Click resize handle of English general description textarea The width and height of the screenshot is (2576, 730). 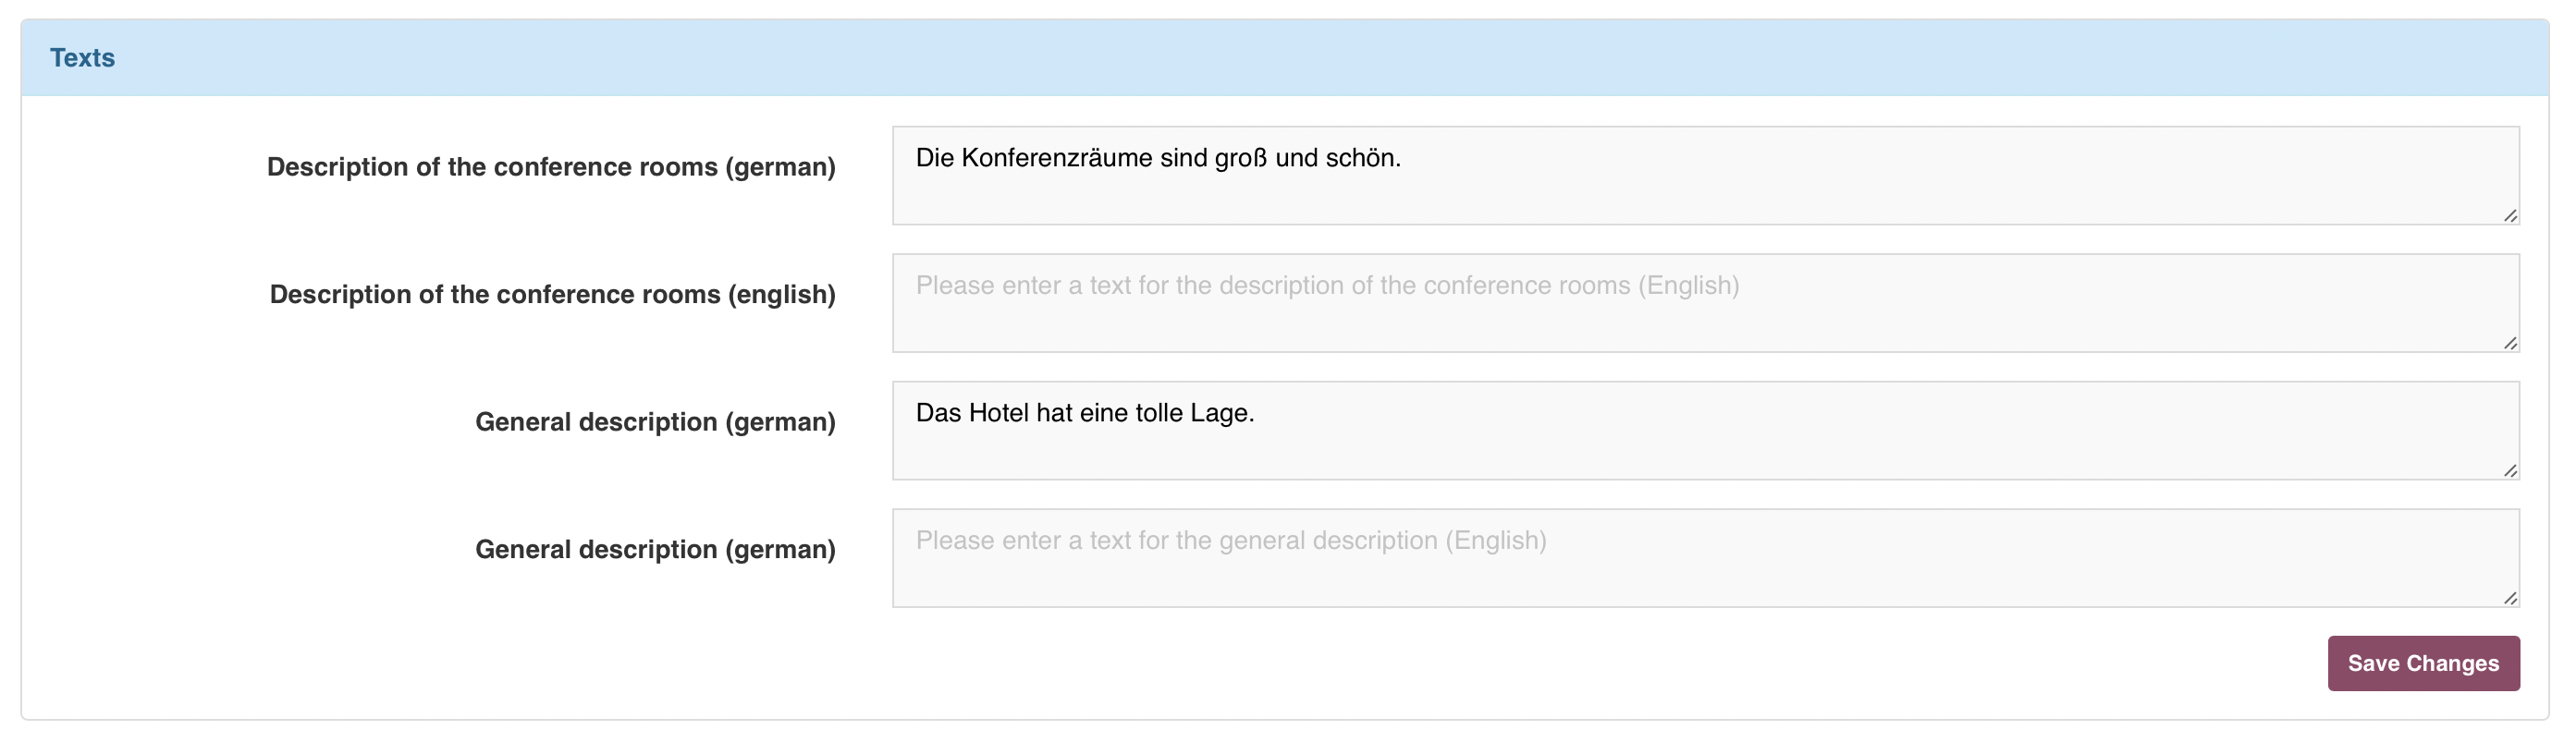tap(2509, 599)
